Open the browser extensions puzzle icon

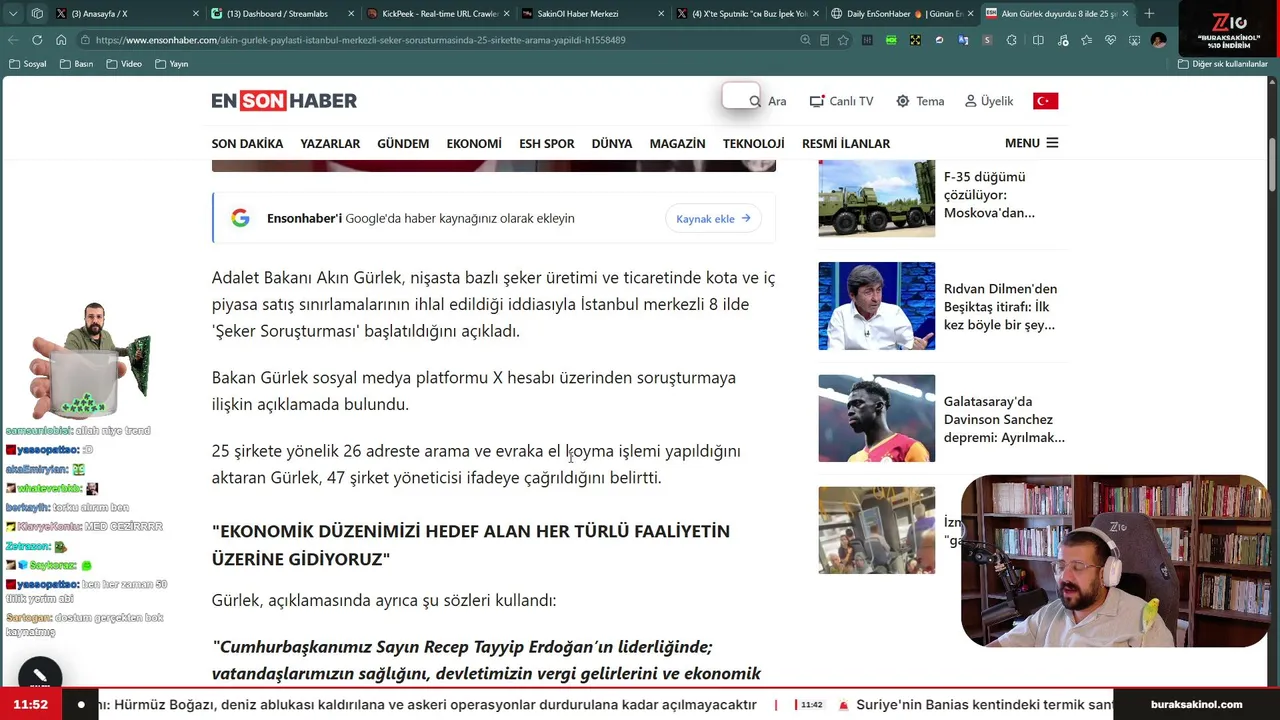1012,40
